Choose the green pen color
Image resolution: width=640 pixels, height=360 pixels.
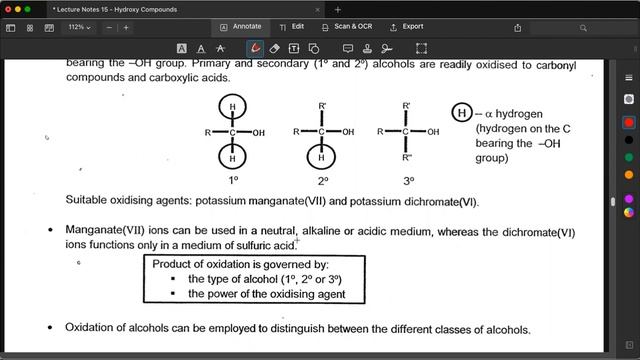(x=629, y=157)
